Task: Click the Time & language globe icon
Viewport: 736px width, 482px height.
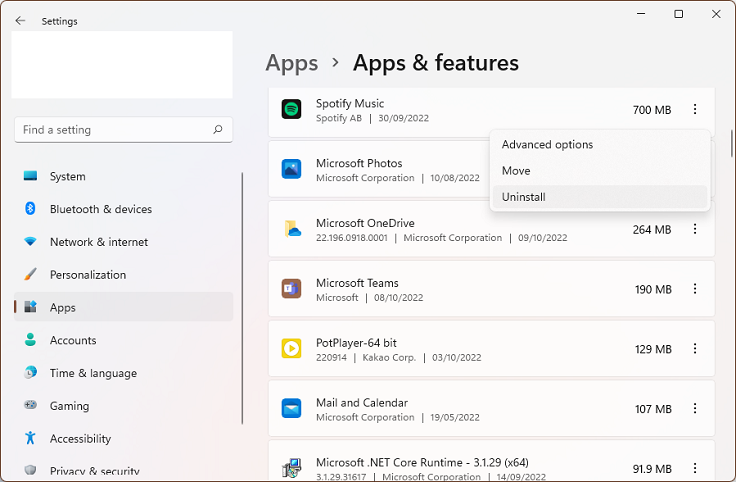Action: click(x=31, y=373)
